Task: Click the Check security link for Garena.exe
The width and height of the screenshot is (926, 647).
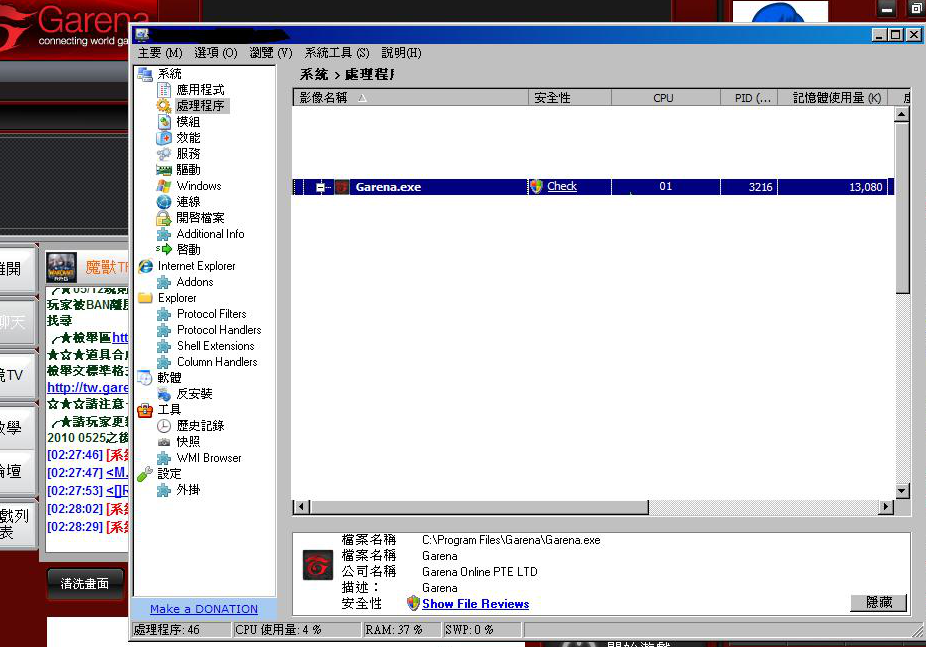Action: (x=562, y=187)
